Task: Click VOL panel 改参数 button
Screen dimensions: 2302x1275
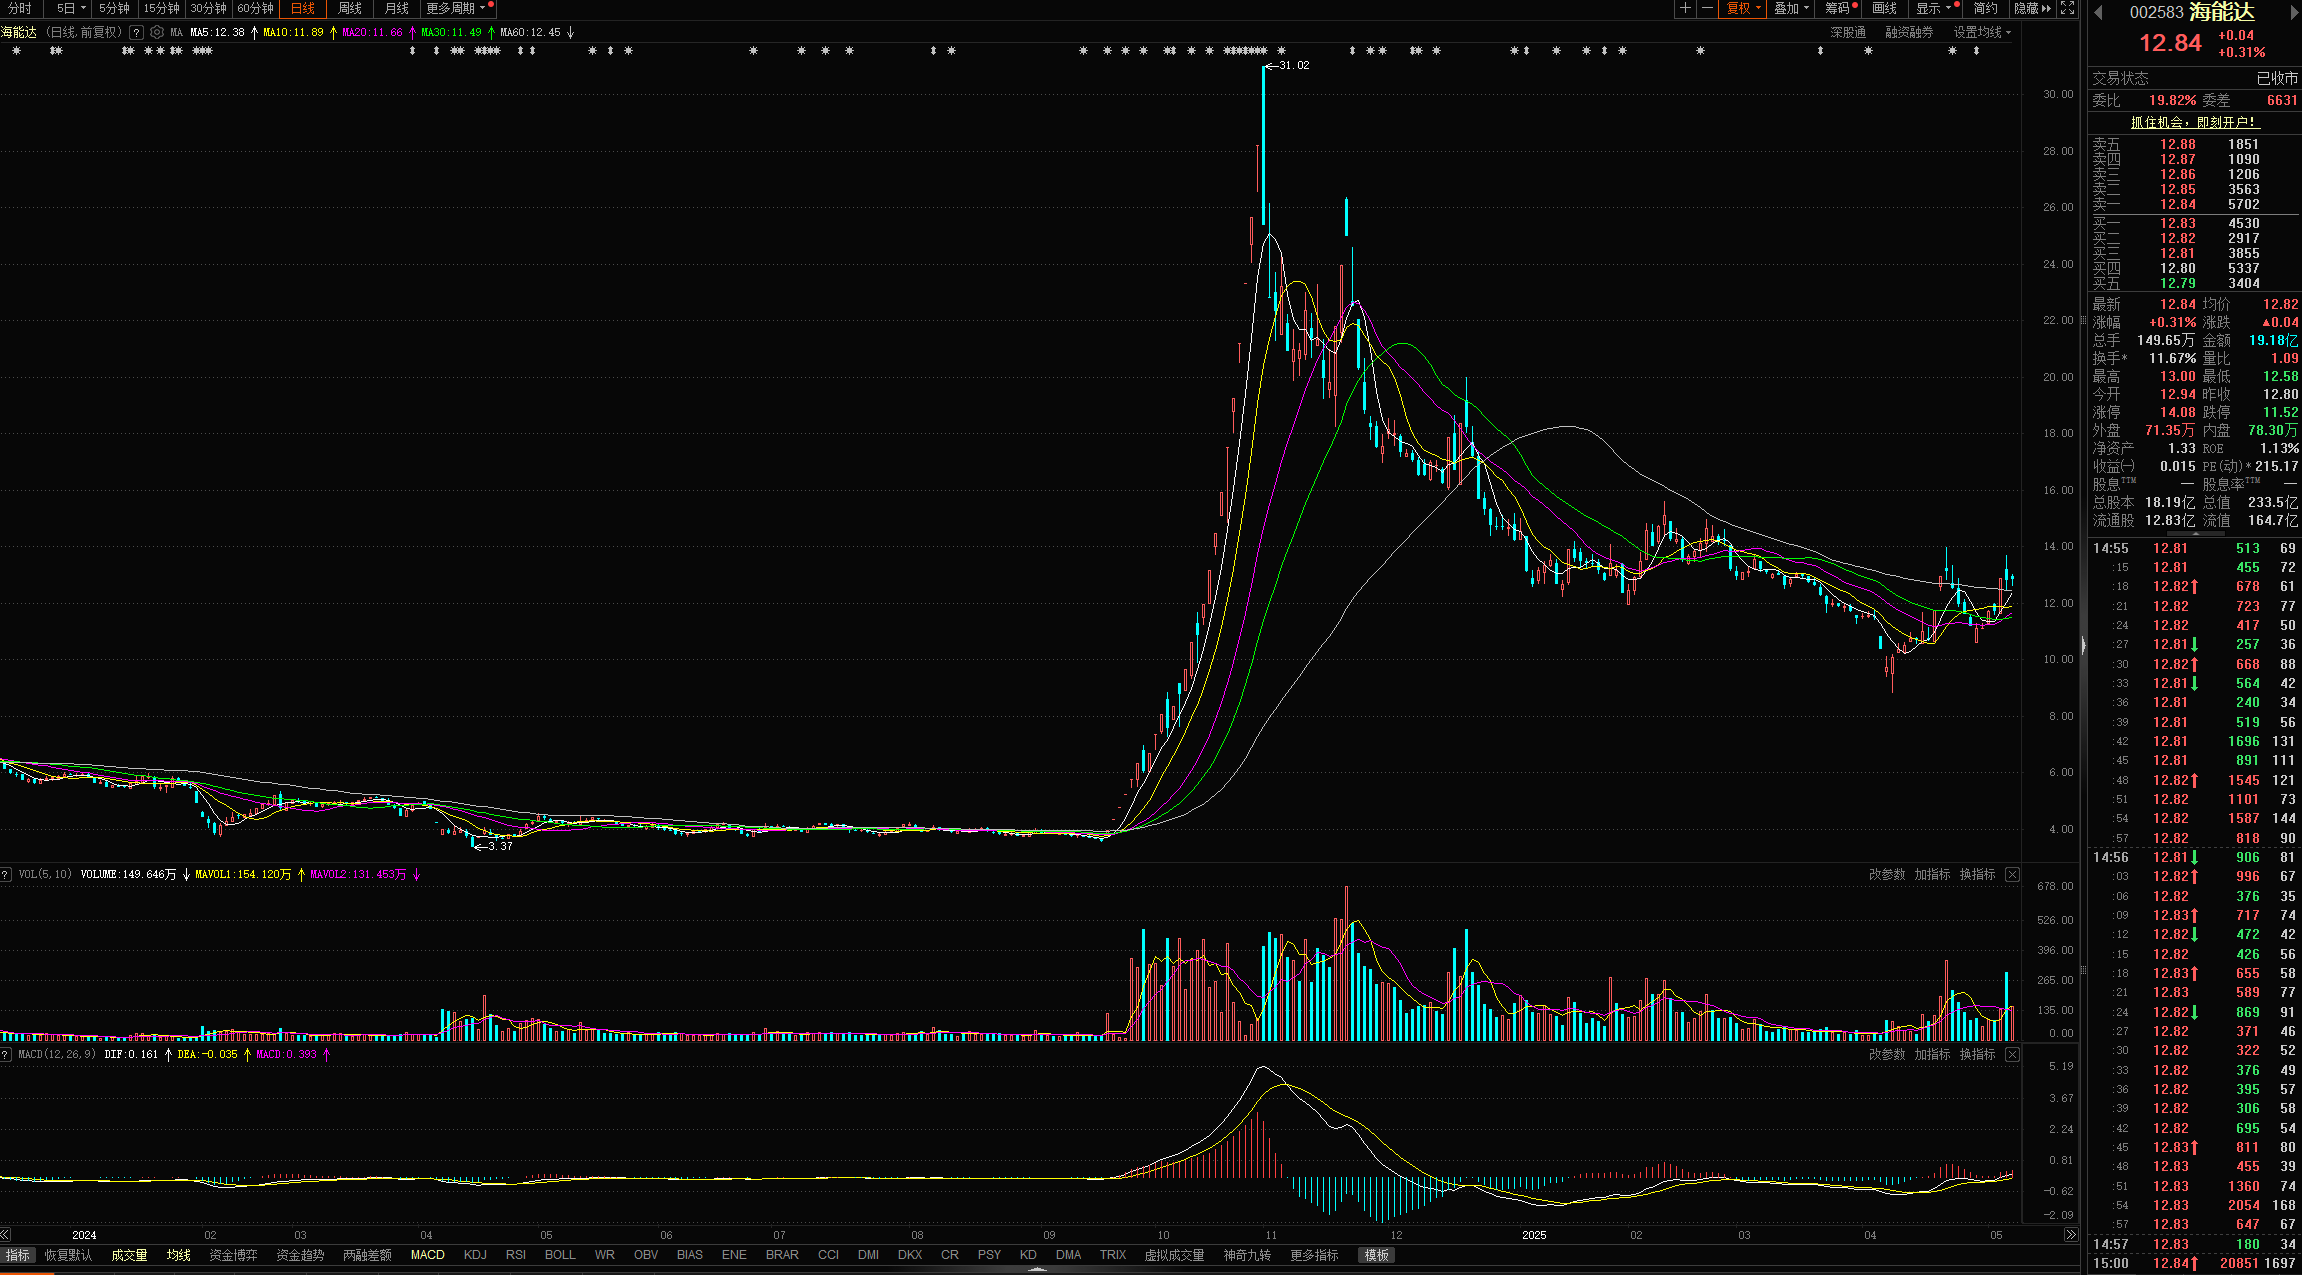Action: click(x=1887, y=874)
